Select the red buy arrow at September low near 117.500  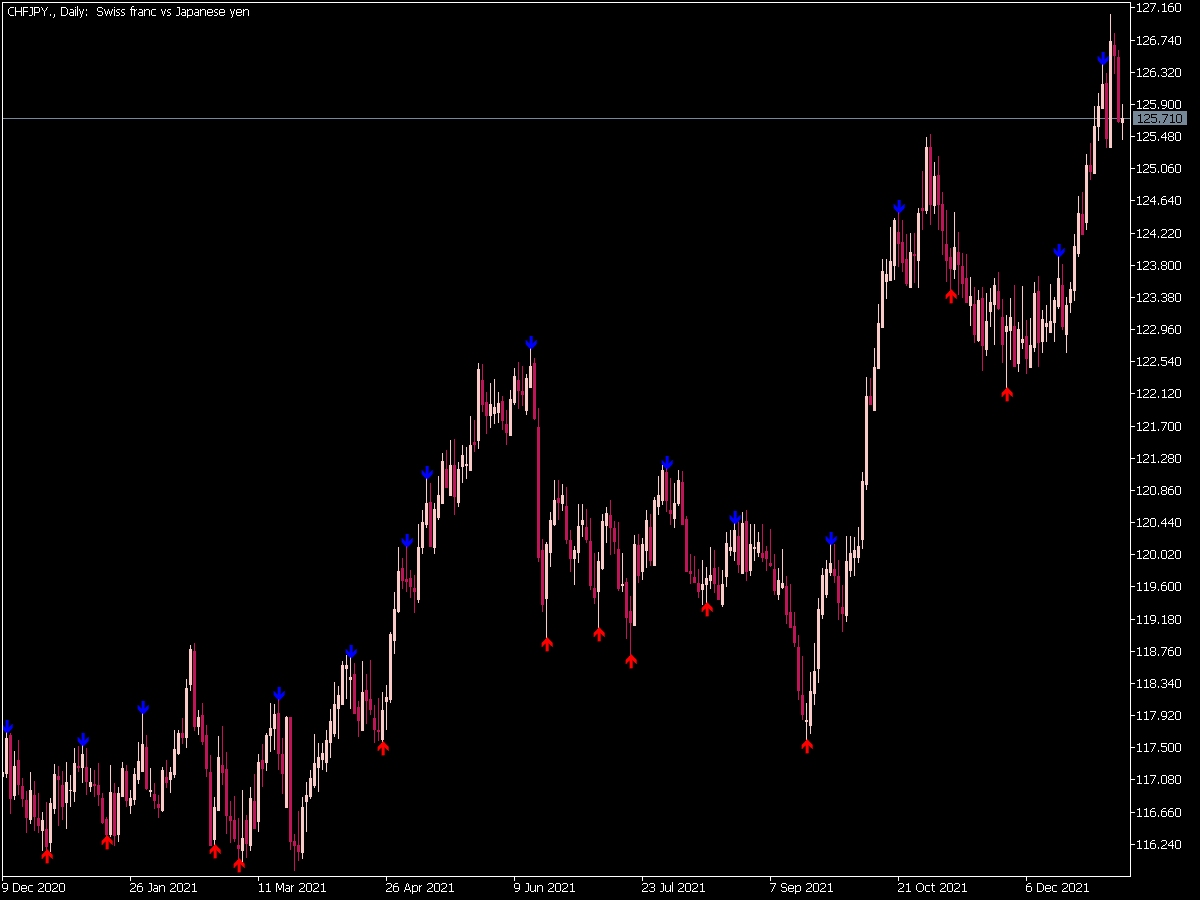(x=807, y=745)
